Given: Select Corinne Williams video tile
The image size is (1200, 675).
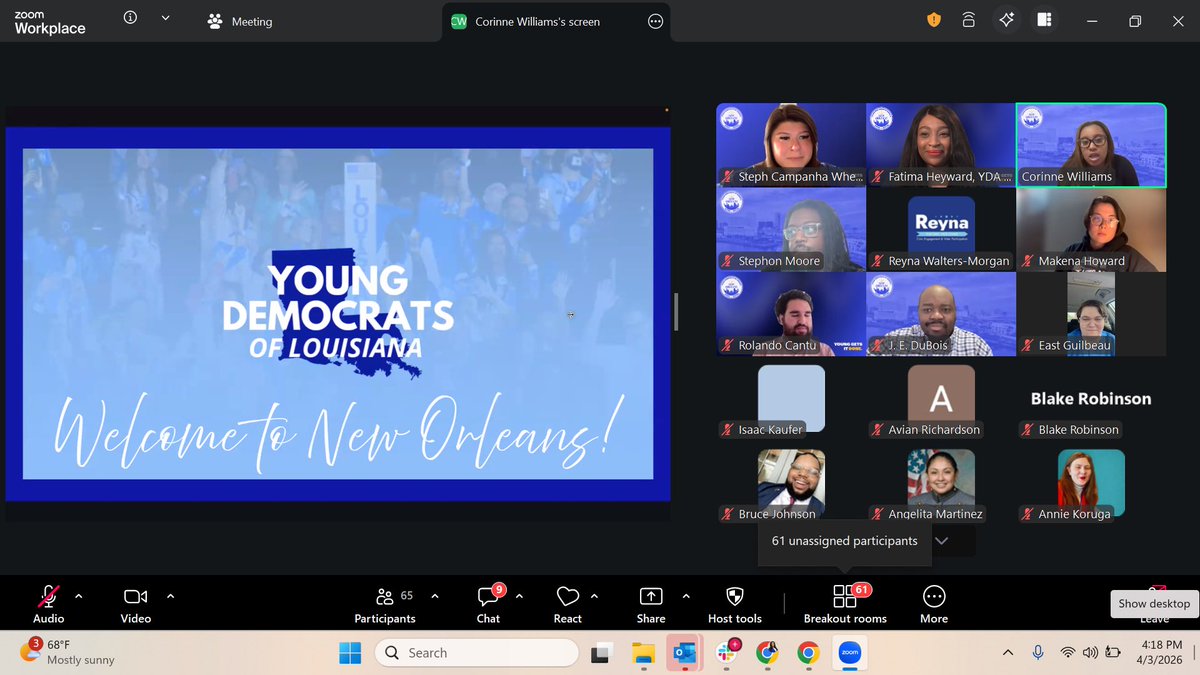Looking at the screenshot, I should tap(1091, 145).
